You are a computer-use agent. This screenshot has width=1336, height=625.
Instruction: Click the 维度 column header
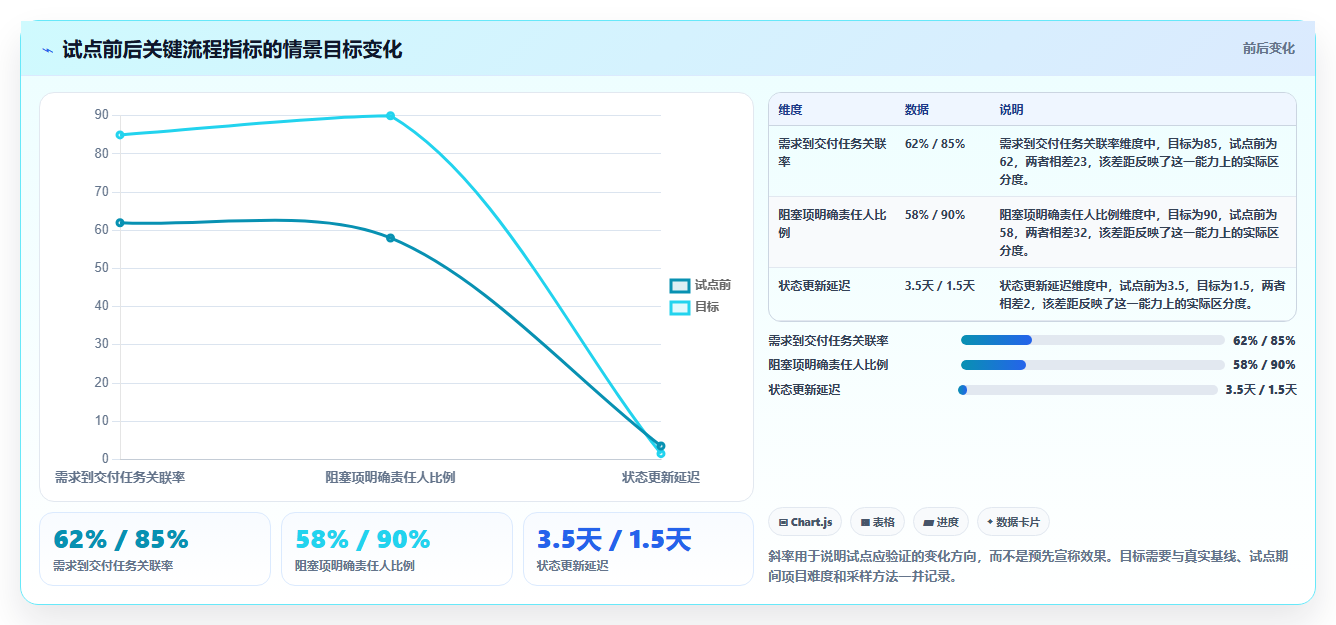click(790, 109)
